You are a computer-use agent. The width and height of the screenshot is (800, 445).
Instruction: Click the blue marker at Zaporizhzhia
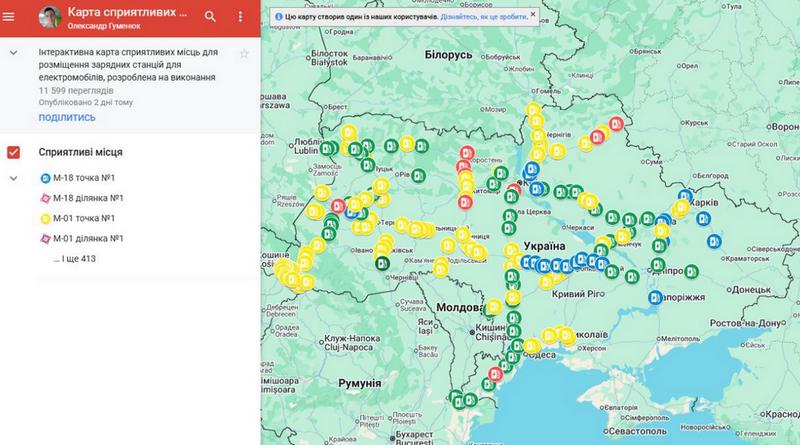click(x=656, y=297)
